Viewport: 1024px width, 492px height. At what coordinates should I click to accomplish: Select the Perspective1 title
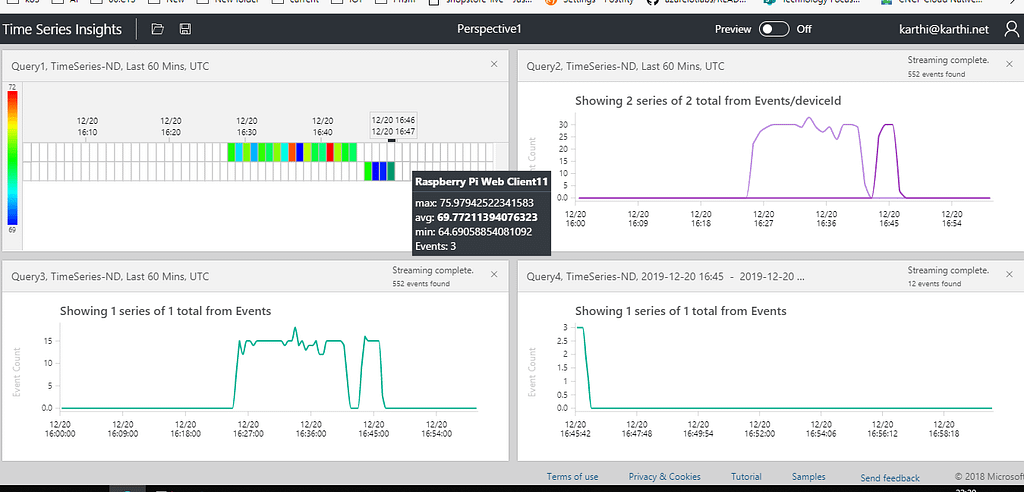coord(488,29)
